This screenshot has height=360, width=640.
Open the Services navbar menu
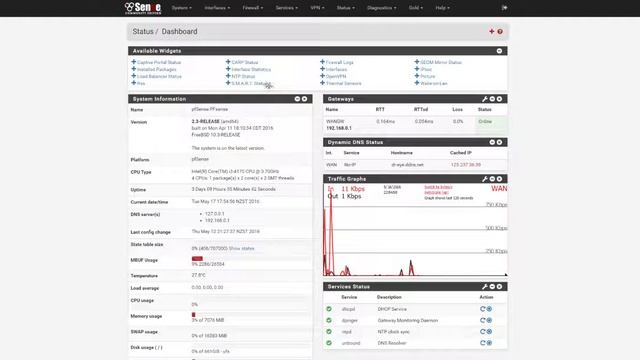[287, 8]
